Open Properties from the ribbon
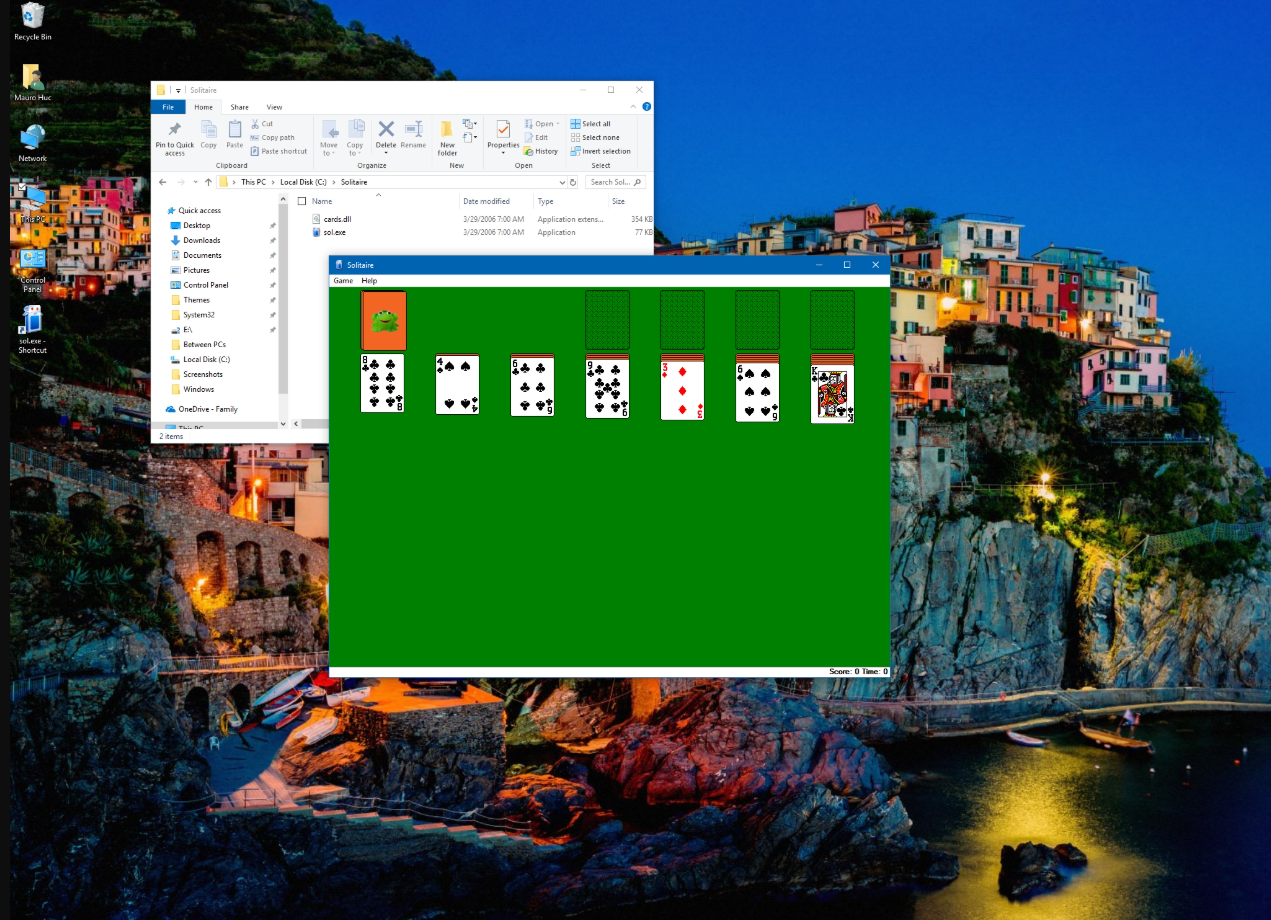Viewport: 1271px width, 920px height. pos(502,130)
